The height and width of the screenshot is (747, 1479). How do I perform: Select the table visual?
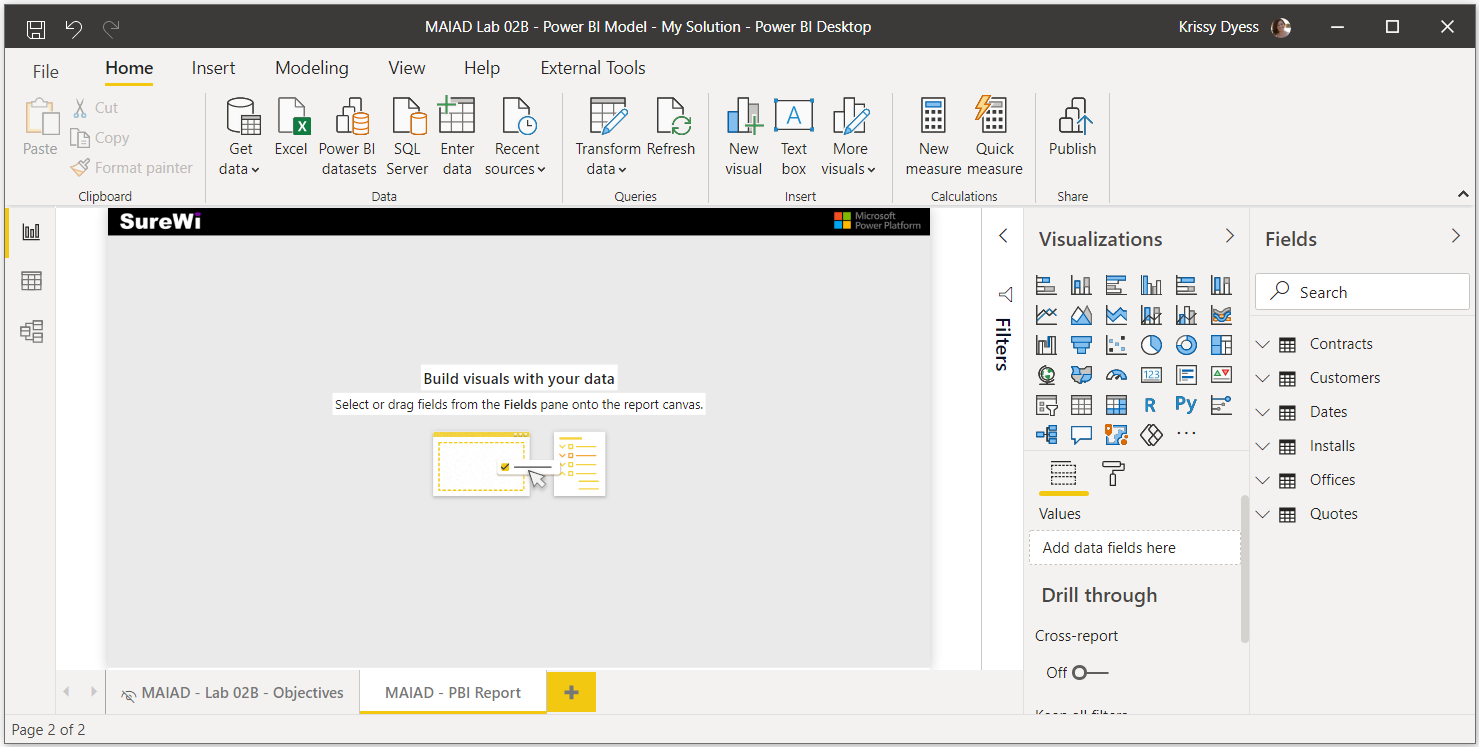click(x=1081, y=405)
